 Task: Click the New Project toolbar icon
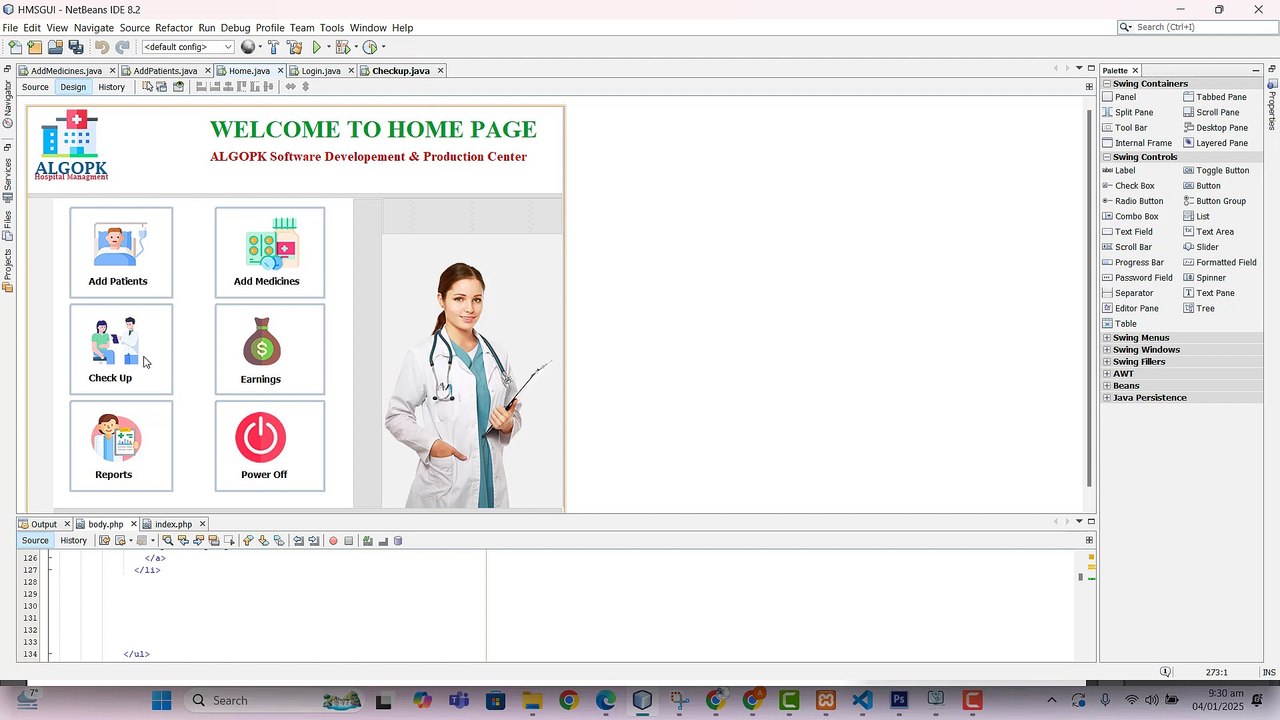(35, 47)
